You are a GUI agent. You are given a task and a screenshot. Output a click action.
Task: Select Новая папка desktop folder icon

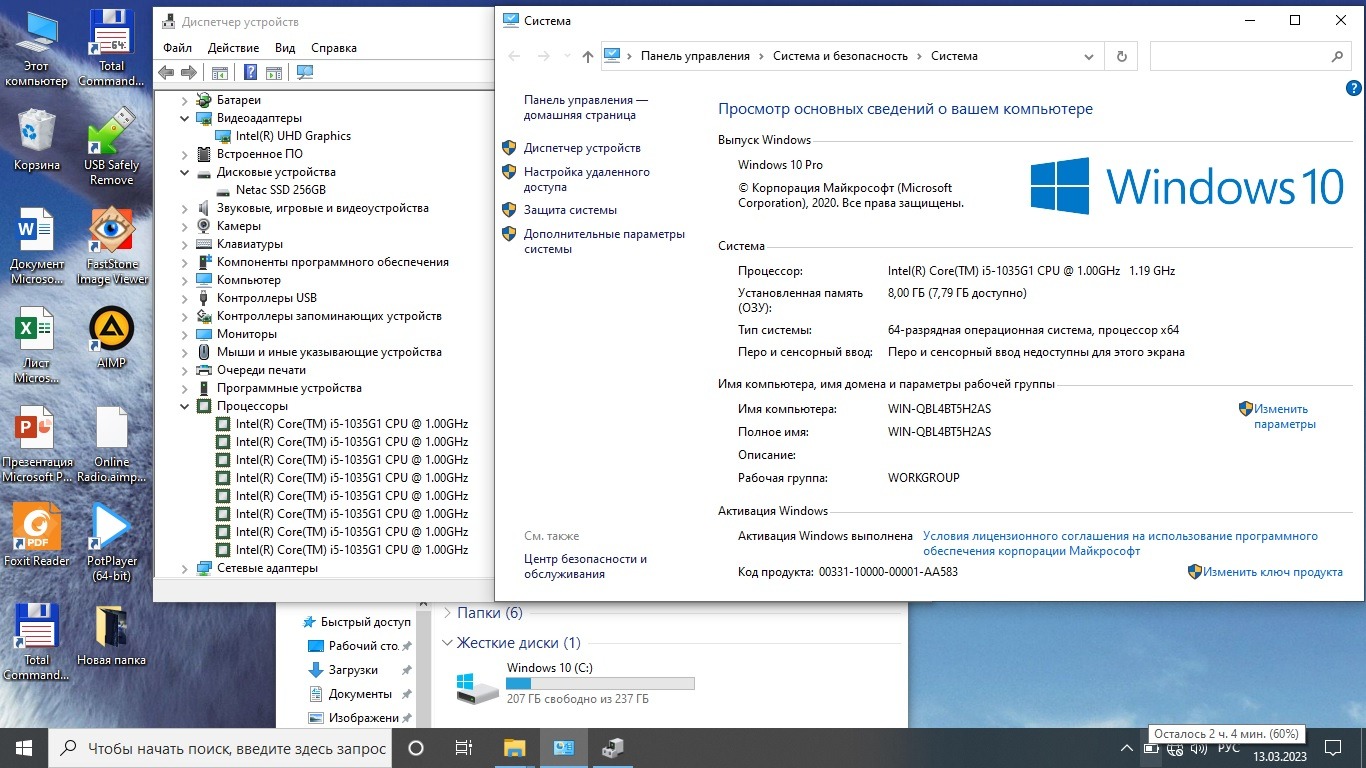tap(112, 634)
